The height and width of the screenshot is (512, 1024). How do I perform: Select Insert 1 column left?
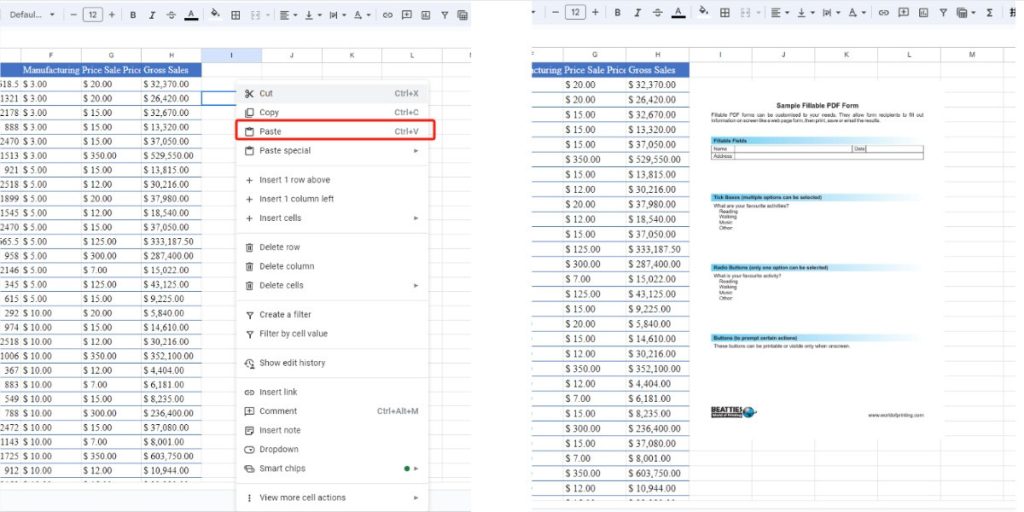[332, 199]
